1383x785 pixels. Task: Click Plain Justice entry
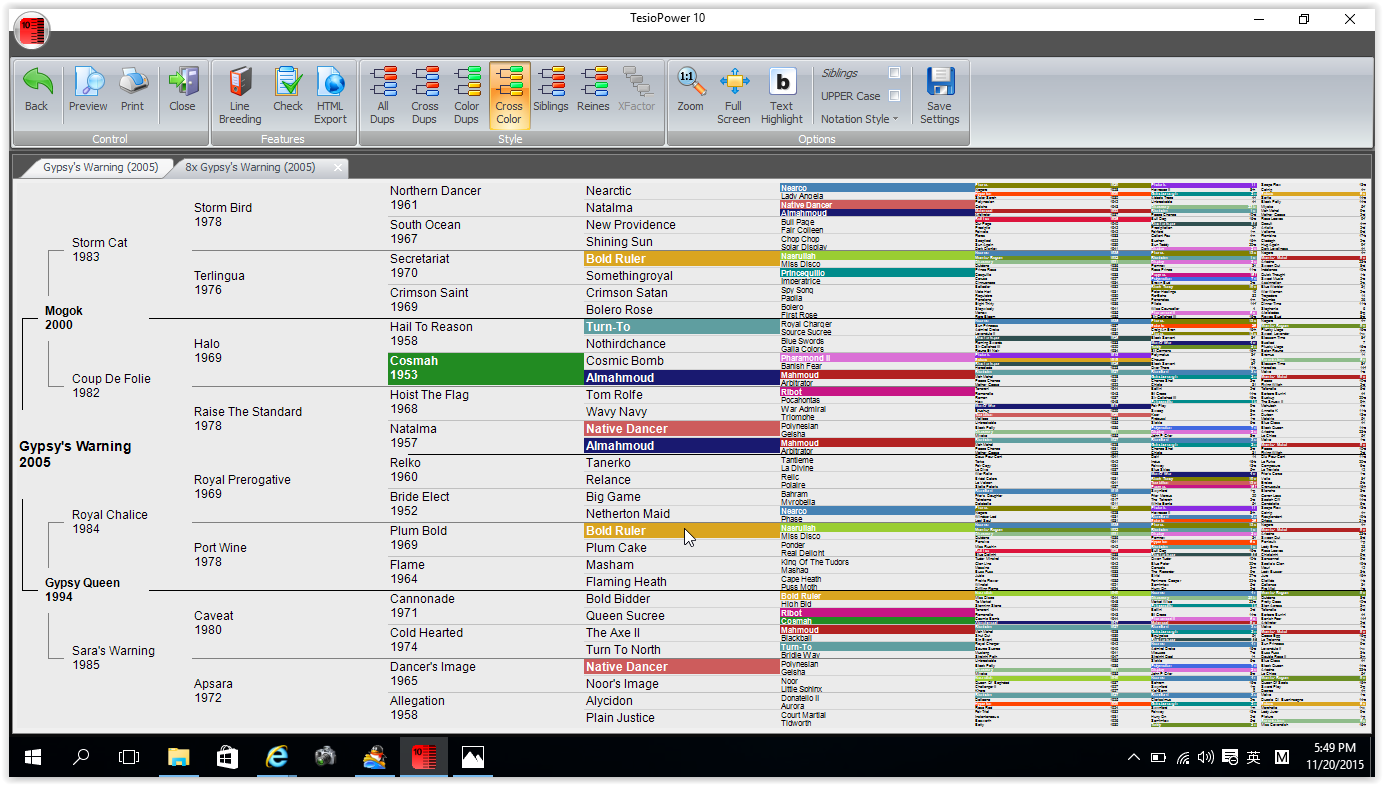(620, 718)
